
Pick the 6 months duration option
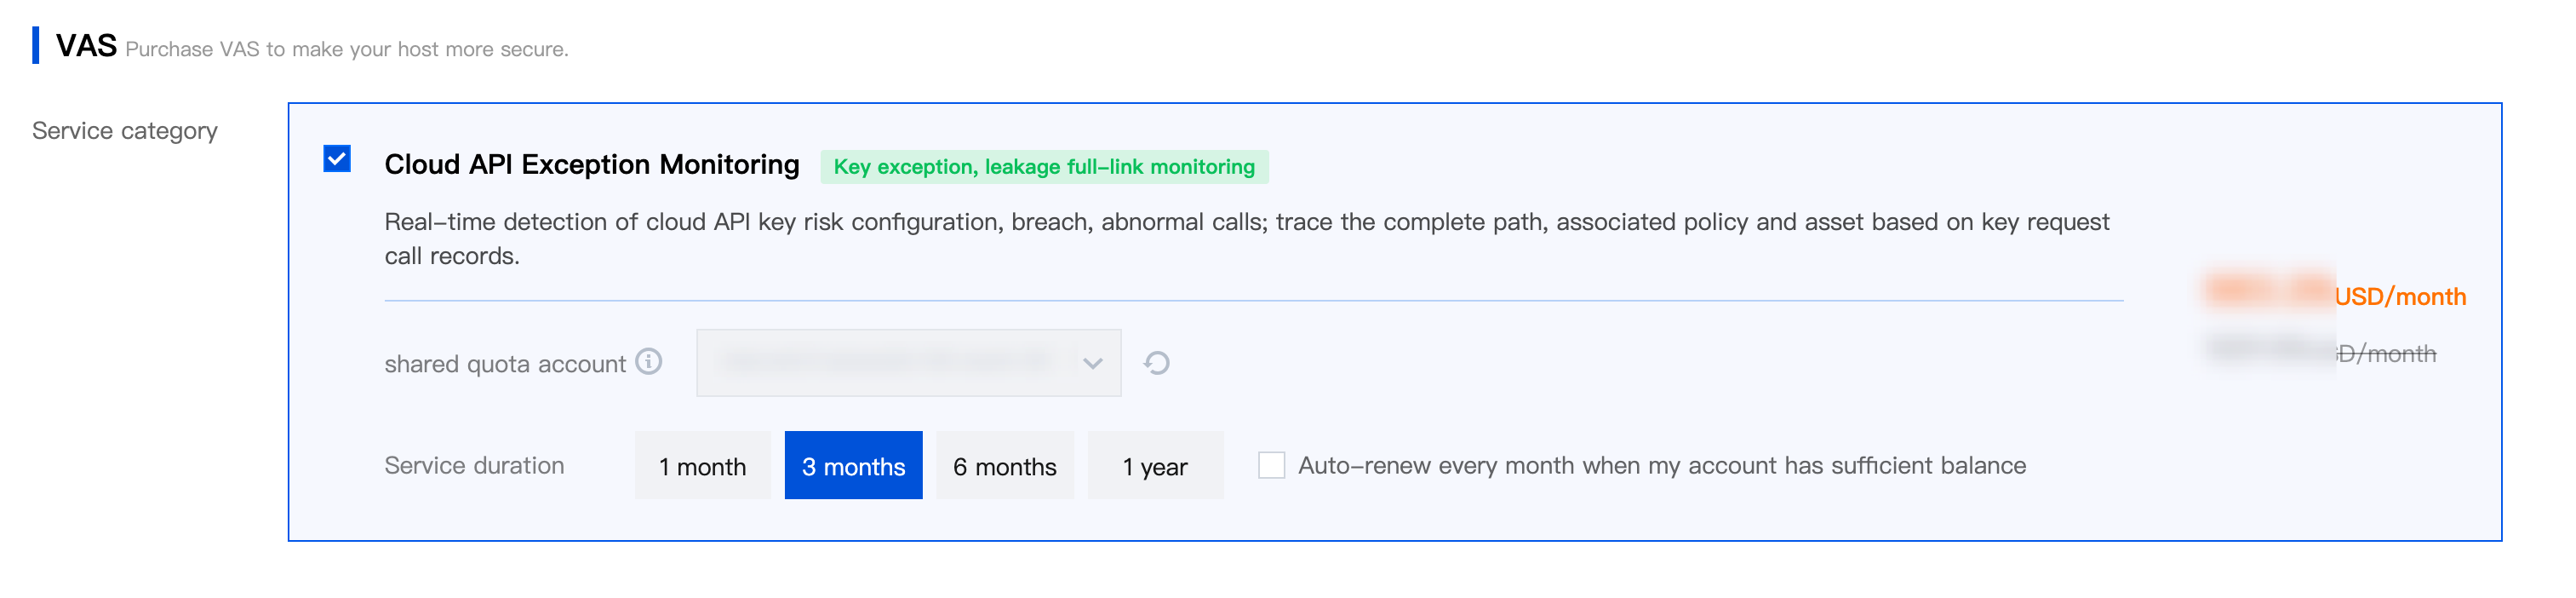pos(1004,466)
